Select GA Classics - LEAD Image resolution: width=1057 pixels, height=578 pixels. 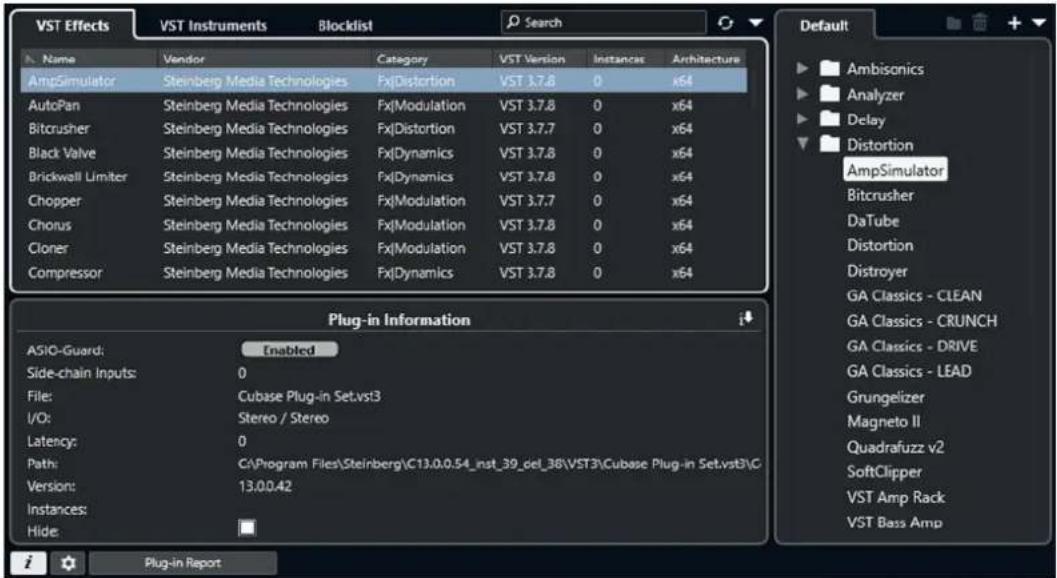[909, 372]
